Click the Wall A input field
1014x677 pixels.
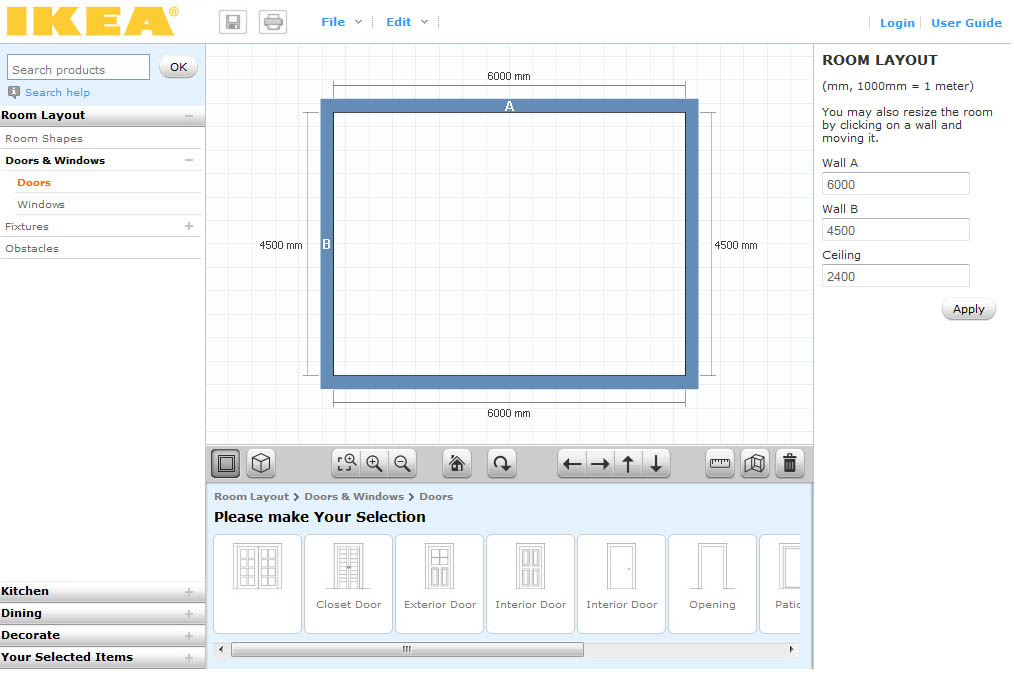coord(896,184)
